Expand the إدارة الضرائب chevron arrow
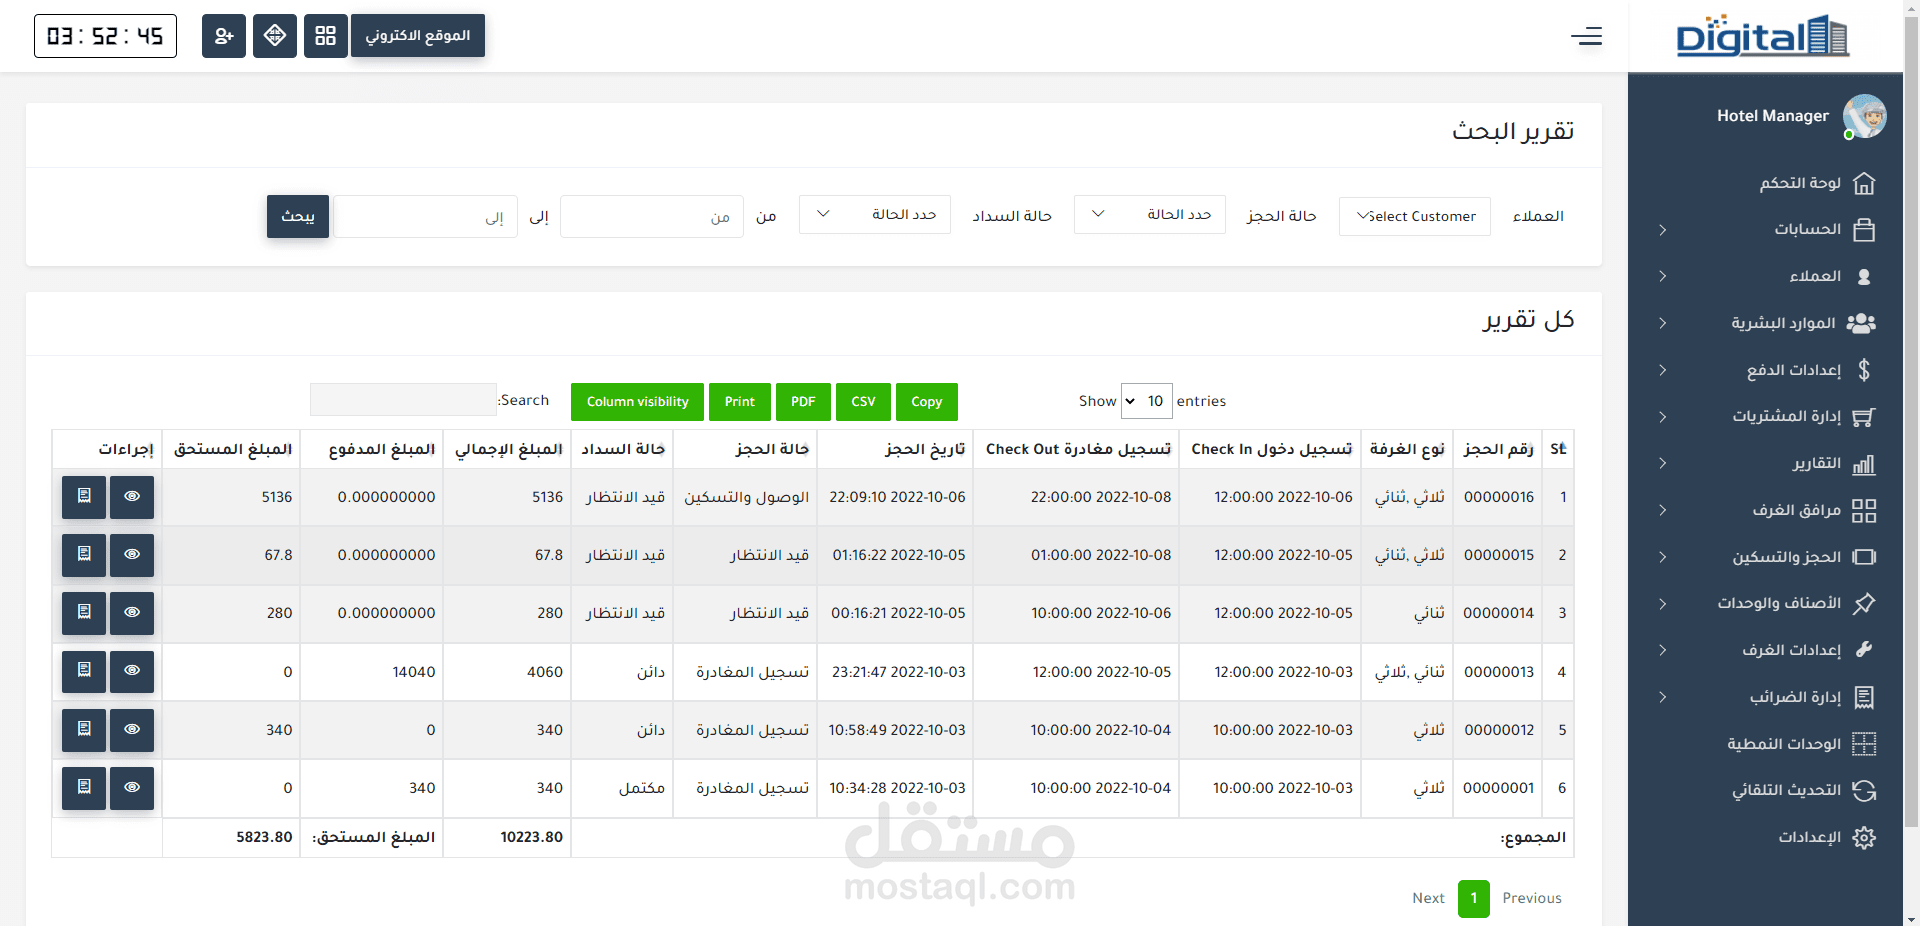The height and width of the screenshot is (926, 1920). tap(1662, 697)
